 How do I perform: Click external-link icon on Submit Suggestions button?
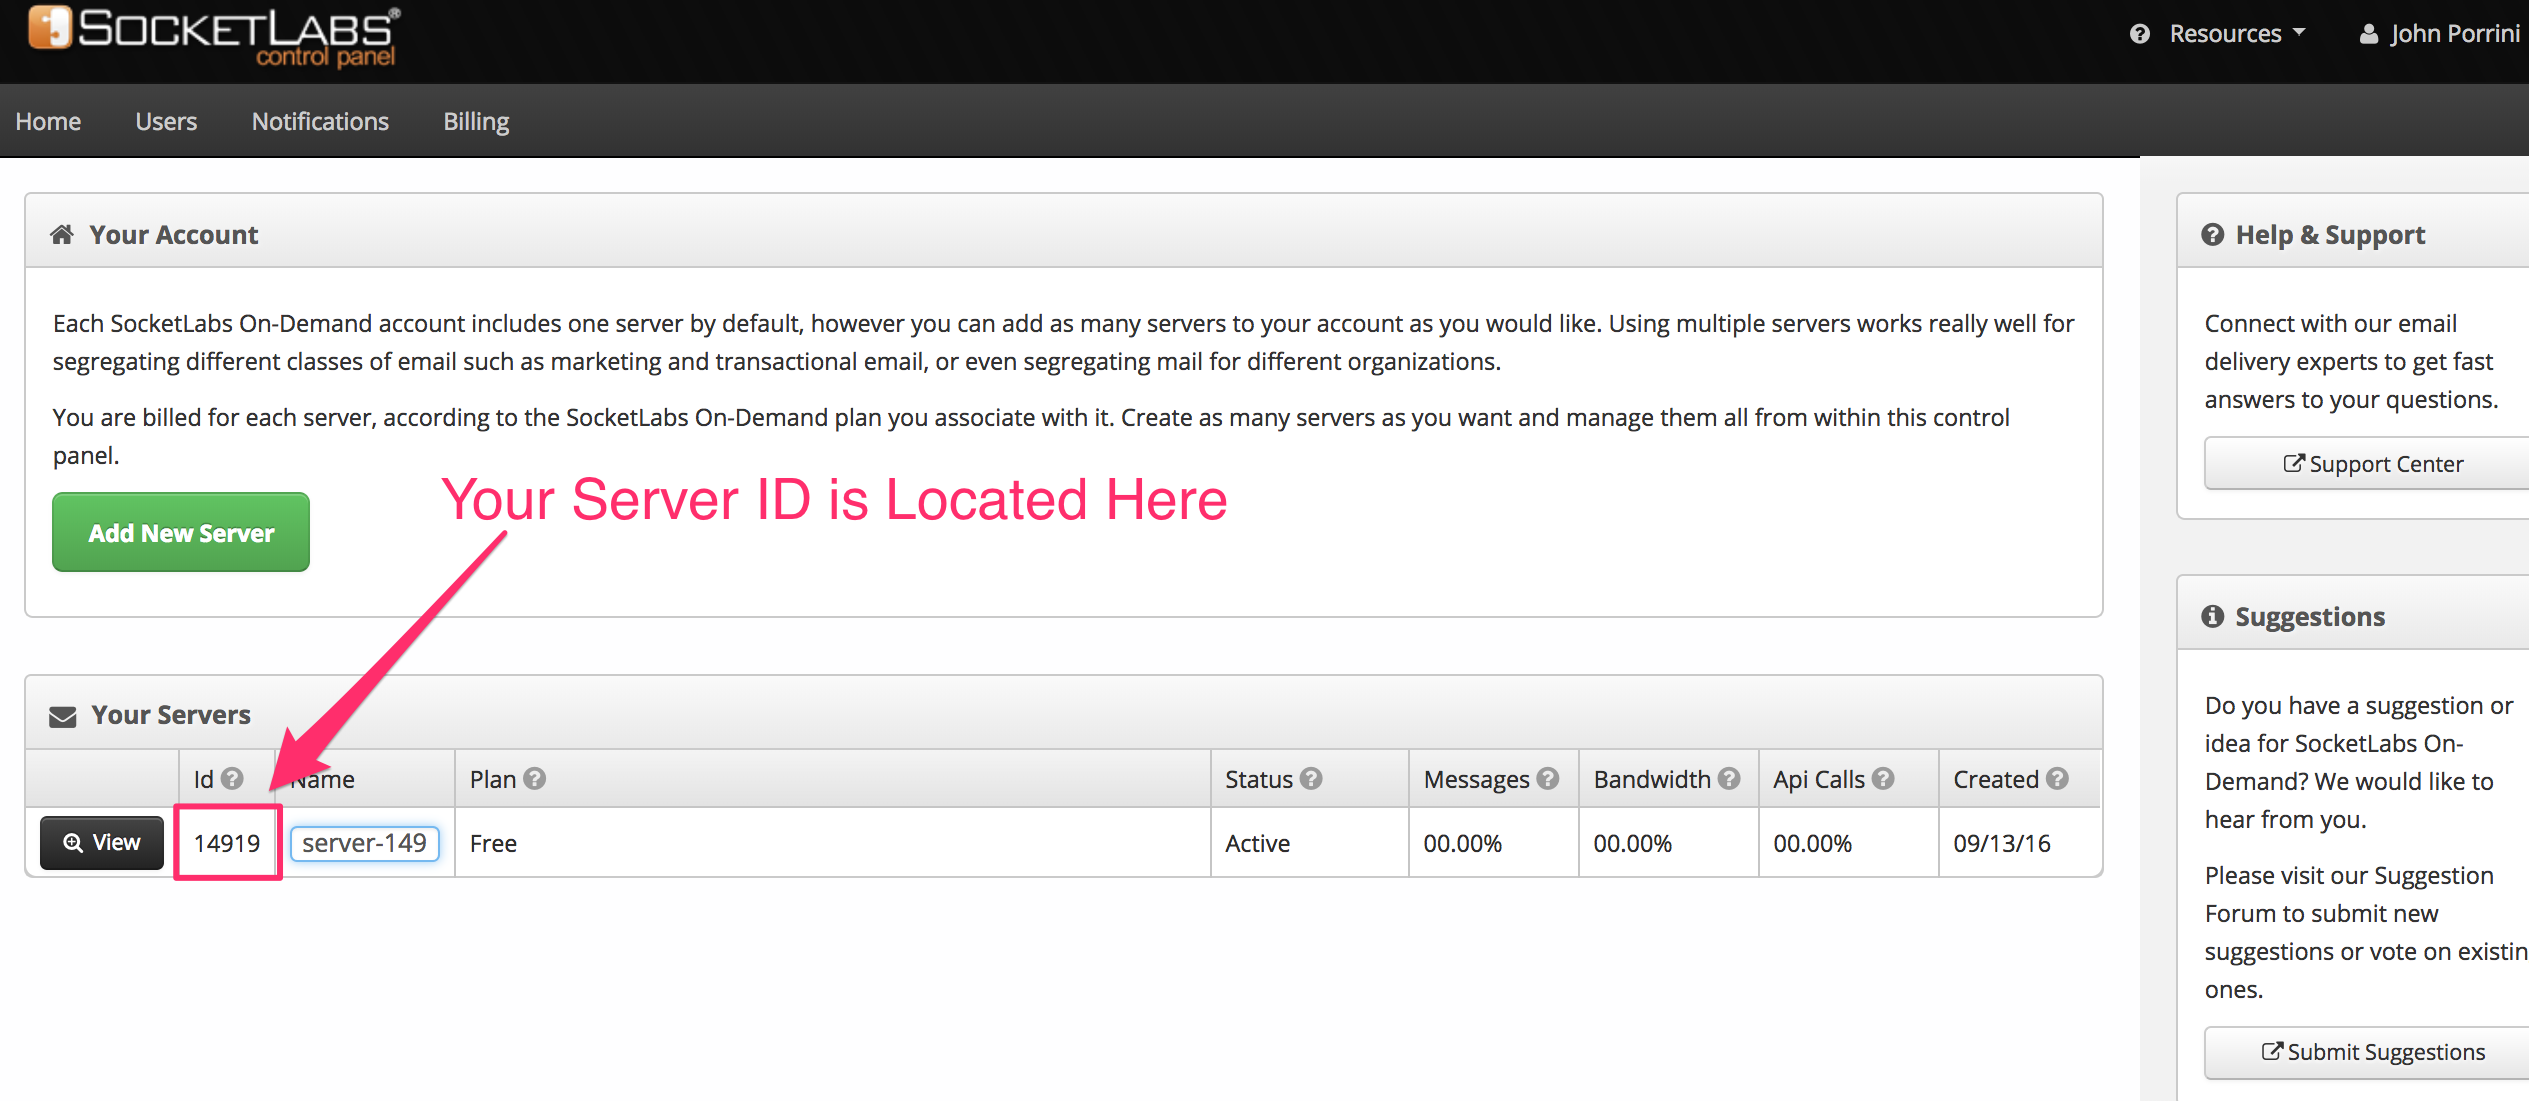click(2272, 1051)
